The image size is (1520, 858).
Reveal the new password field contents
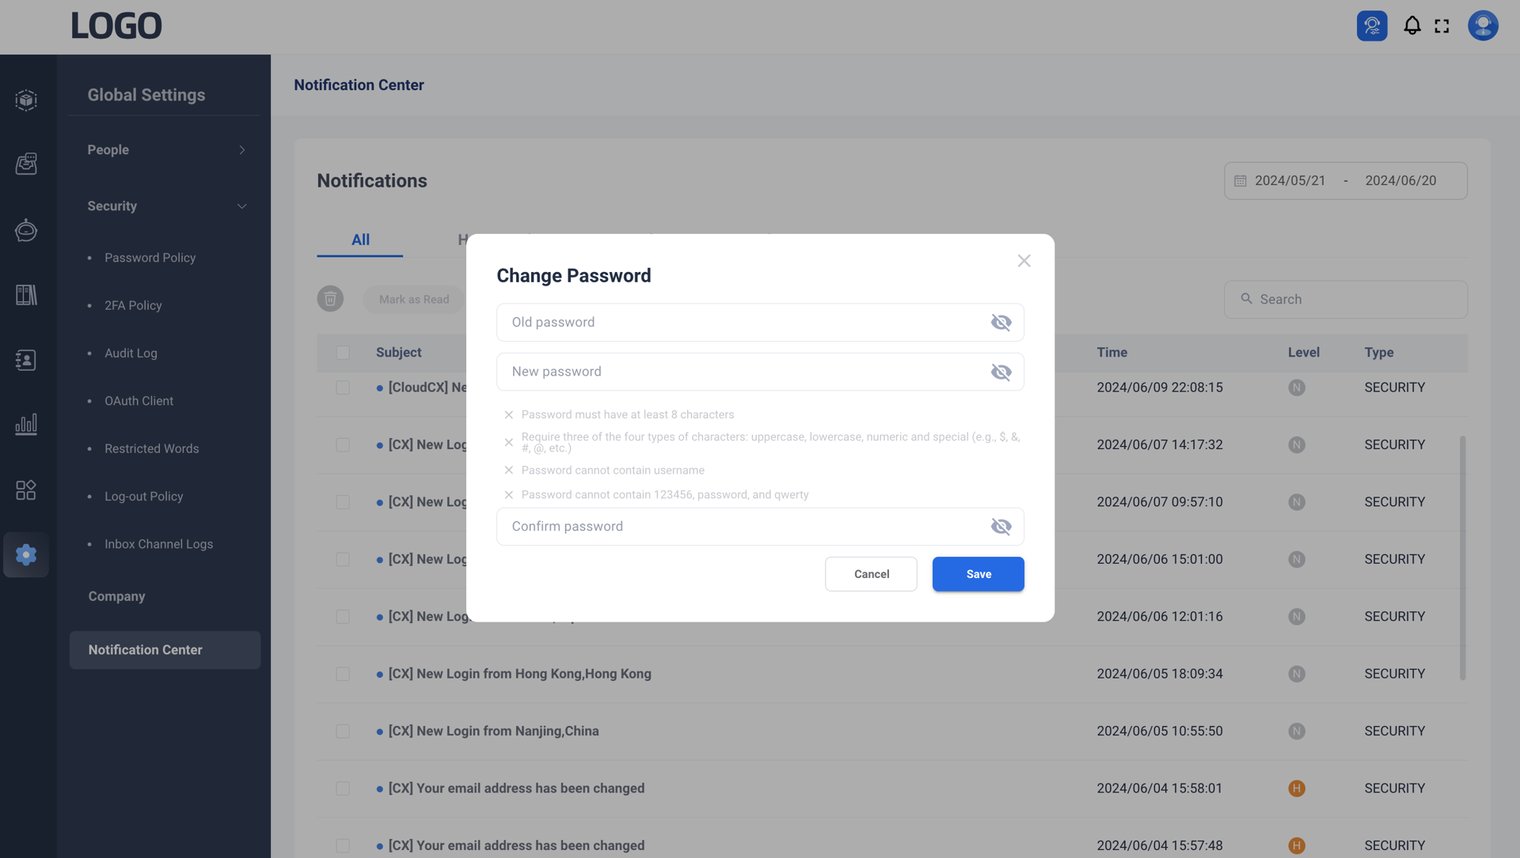pyautogui.click(x=1000, y=372)
